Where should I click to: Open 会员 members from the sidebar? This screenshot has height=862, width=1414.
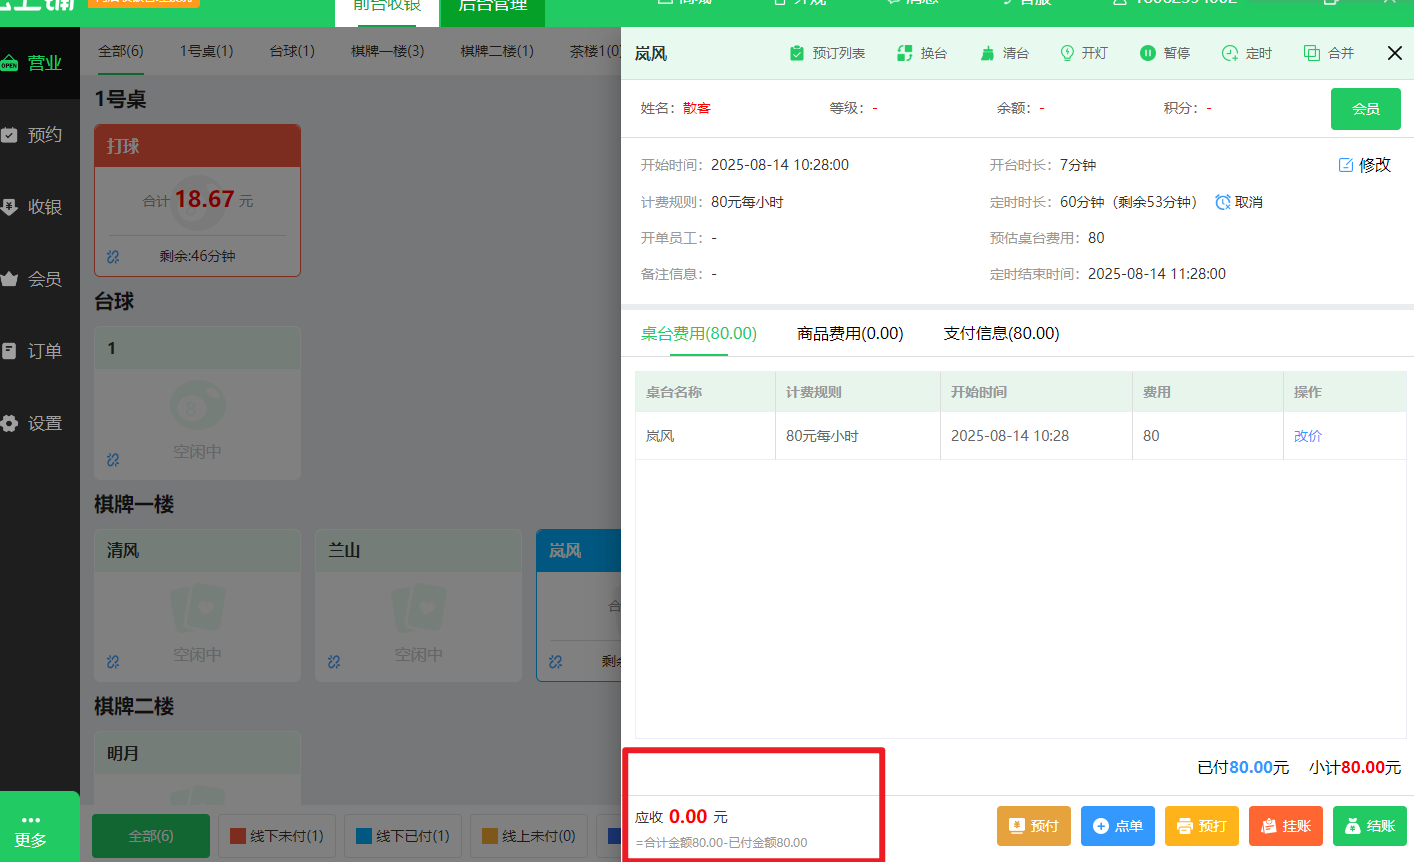(x=40, y=279)
